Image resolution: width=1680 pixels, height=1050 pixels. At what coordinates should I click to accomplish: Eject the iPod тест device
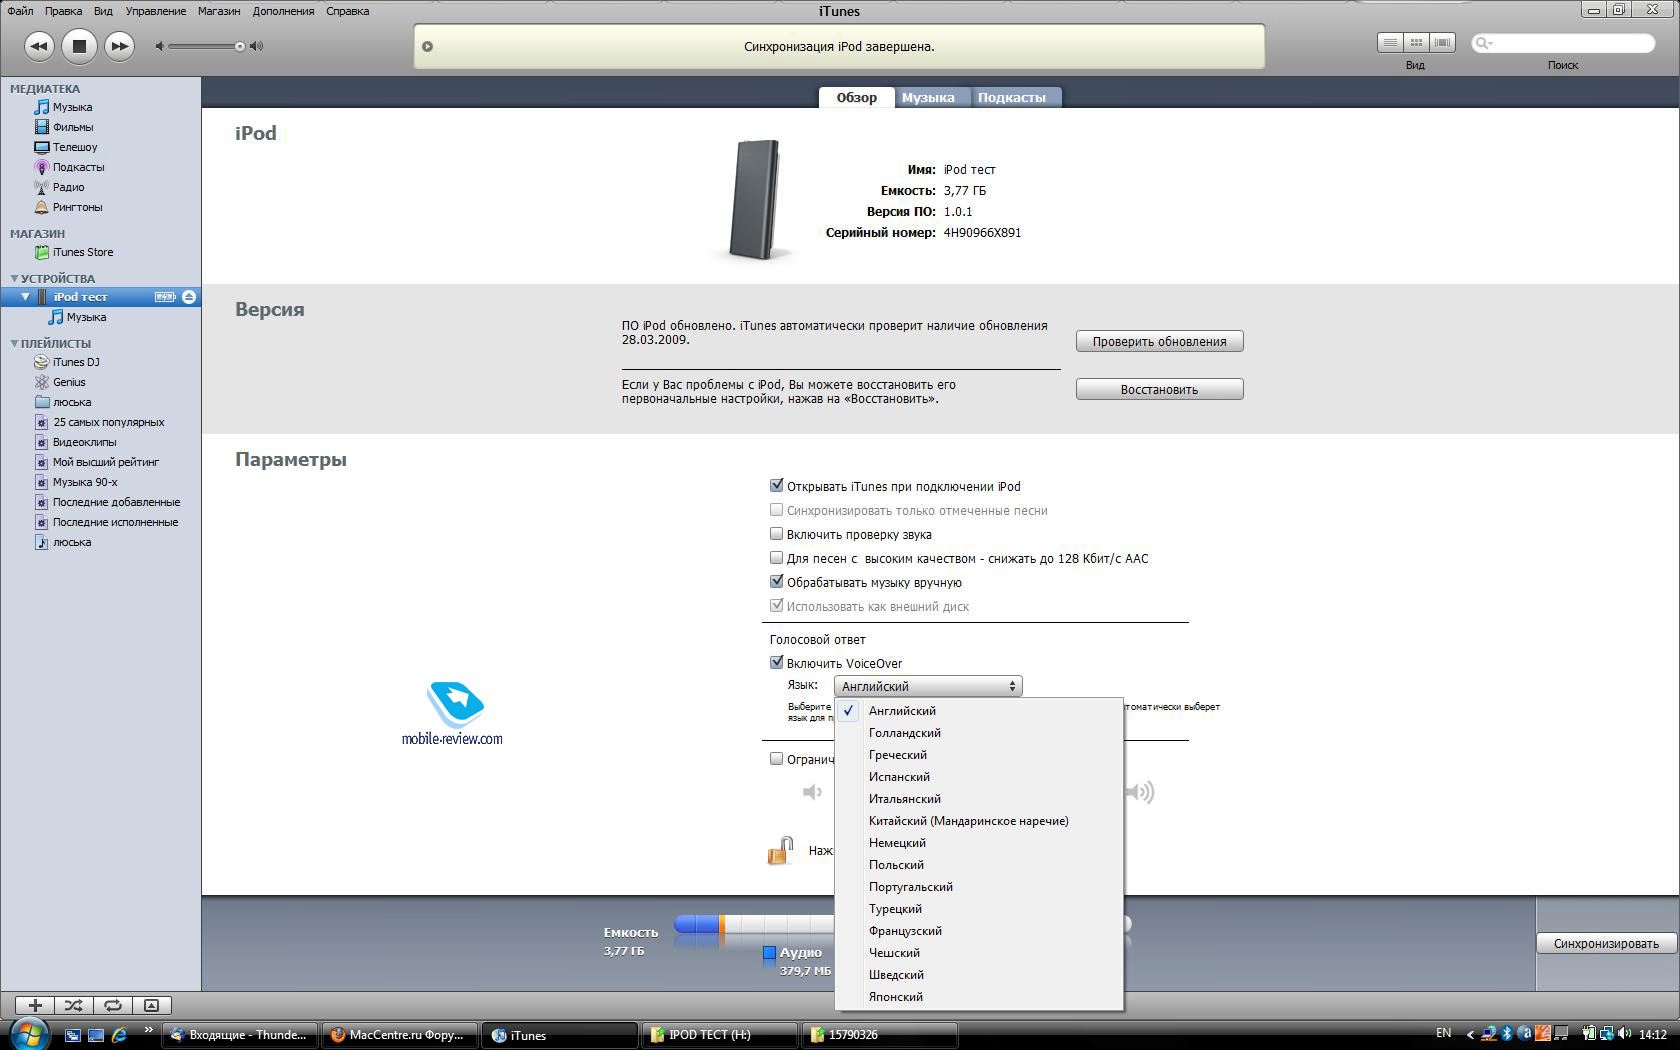point(189,297)
